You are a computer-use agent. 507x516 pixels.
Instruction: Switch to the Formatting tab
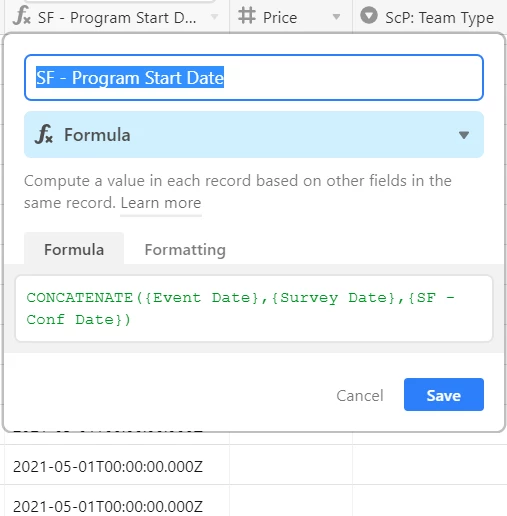coord(185,250)
